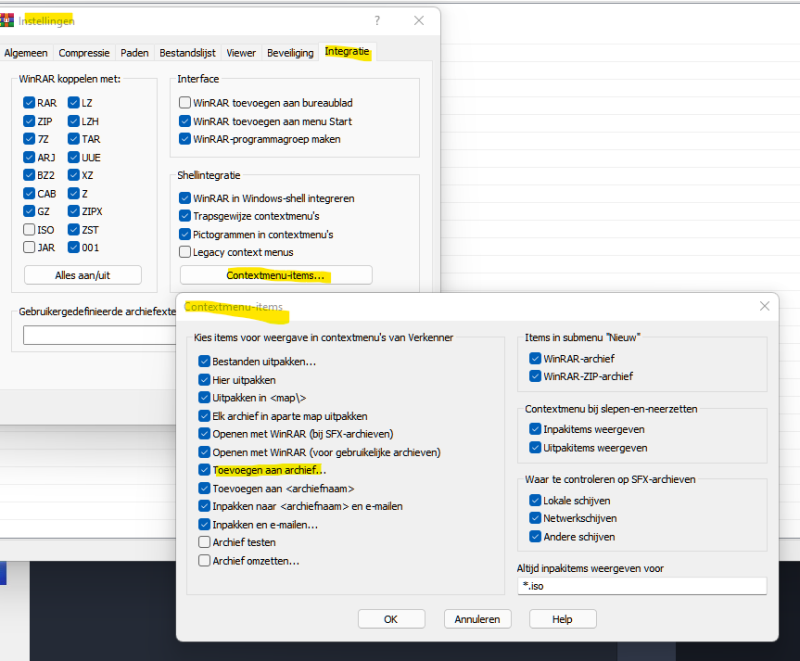The height and width of the screenshot is (661, 800).
Task: Toggle Inpakken naar <archiefnaam> en e-mailen
Action: (204, 506)
